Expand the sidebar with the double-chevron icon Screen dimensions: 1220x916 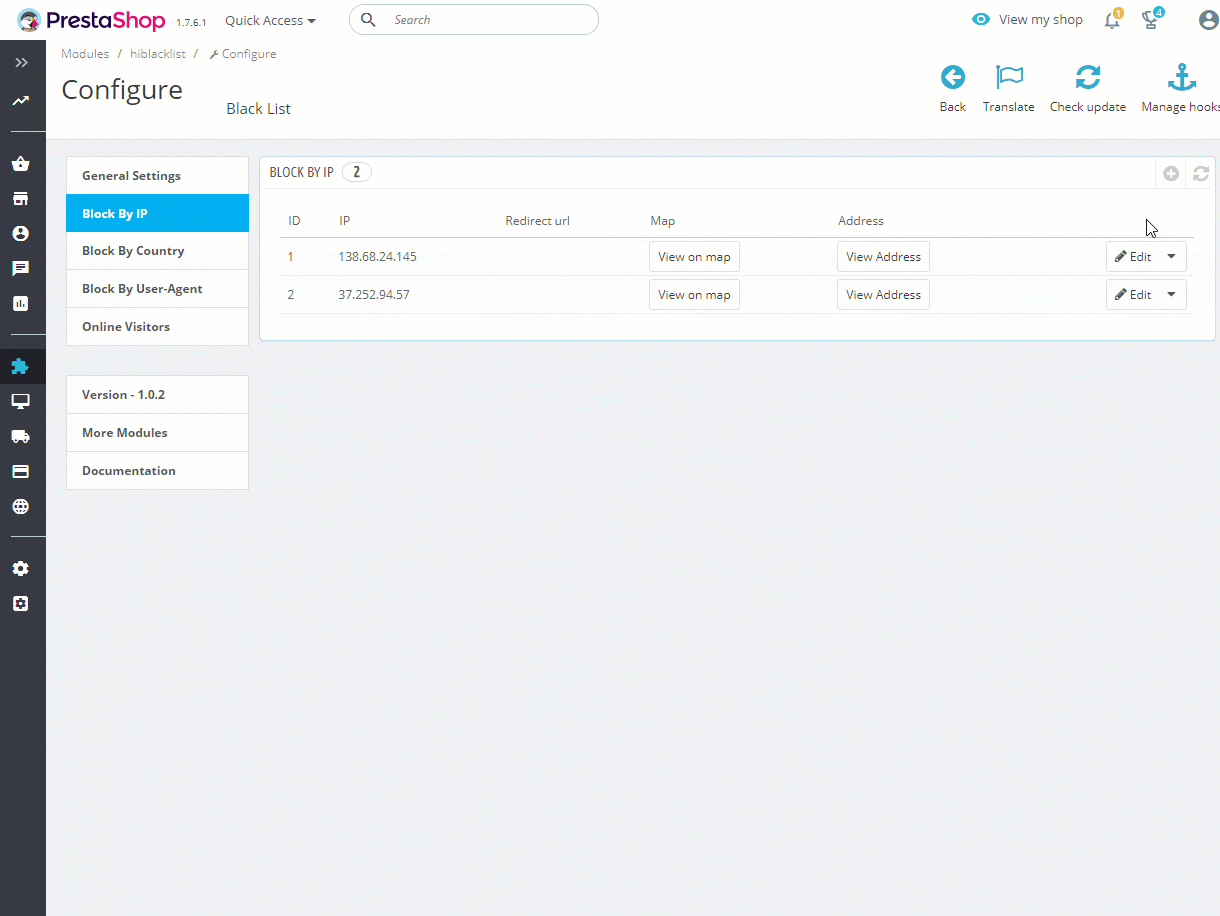coord(21,62)
